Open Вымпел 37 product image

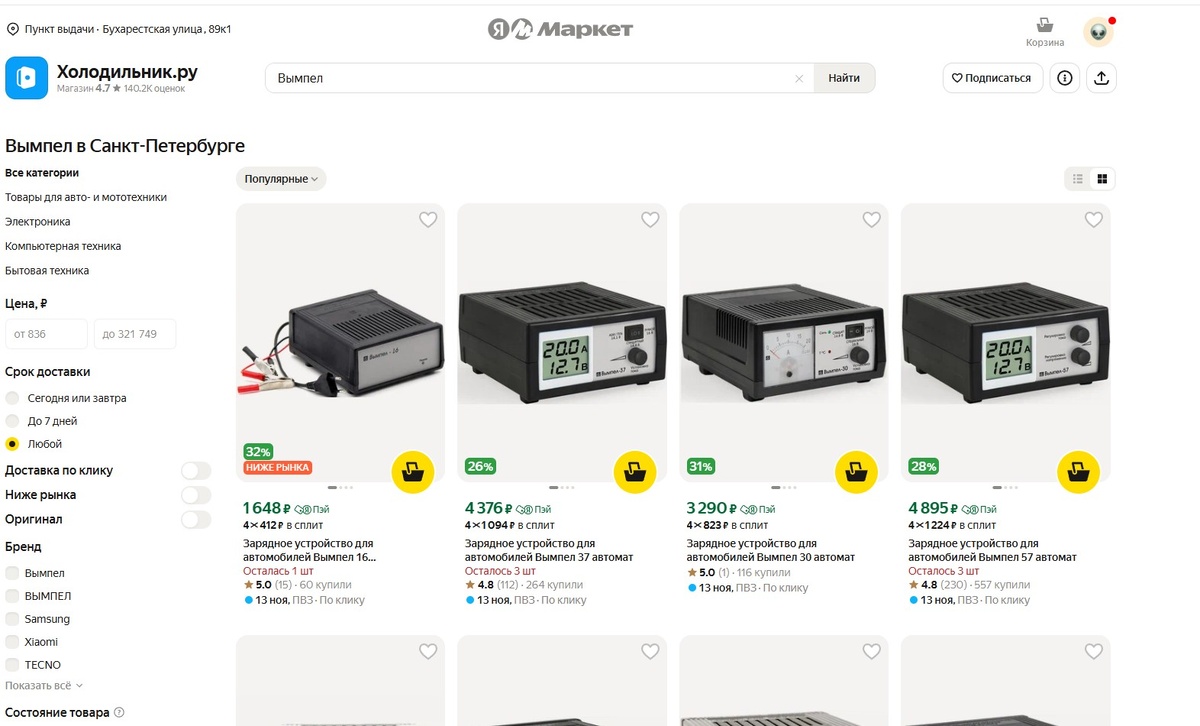[x=562, y=343]
